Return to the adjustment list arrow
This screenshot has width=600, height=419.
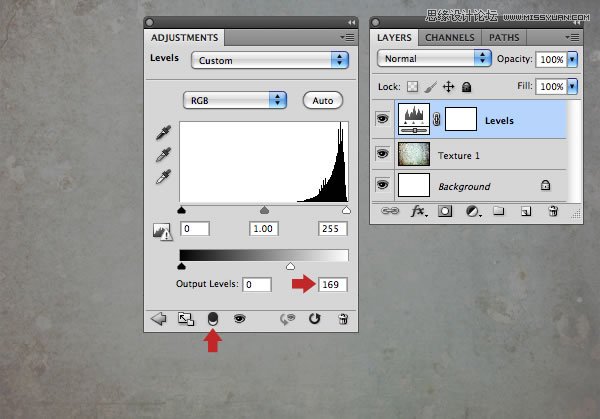coord(158,319)
